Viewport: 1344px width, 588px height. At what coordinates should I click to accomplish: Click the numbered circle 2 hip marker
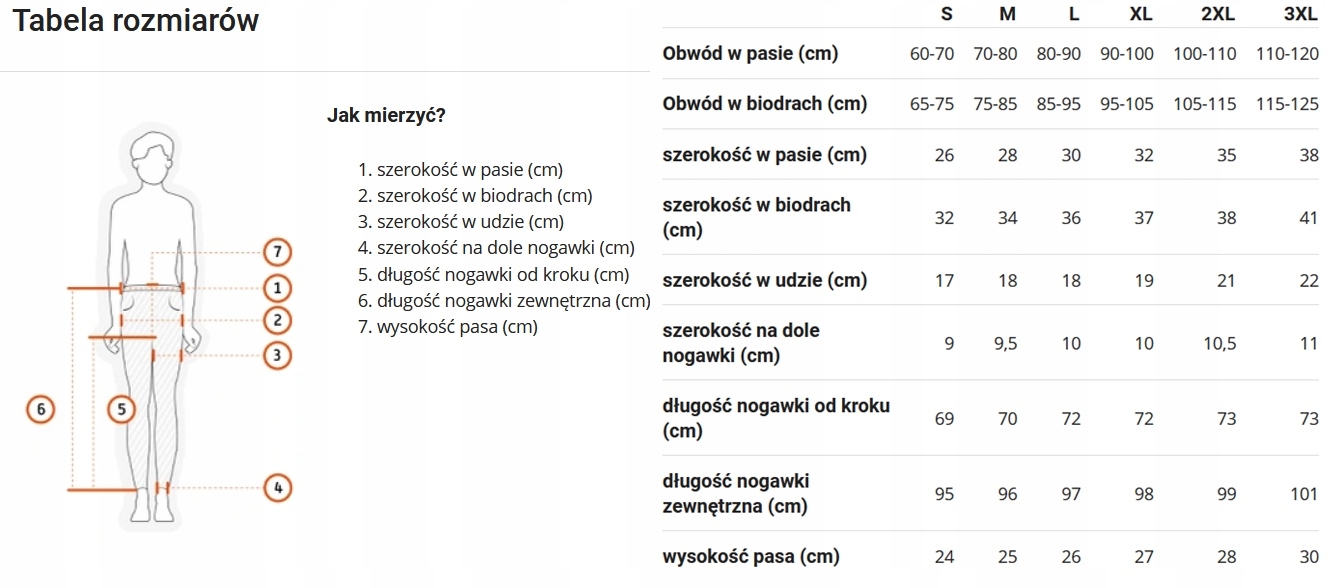tap(278, 320)
